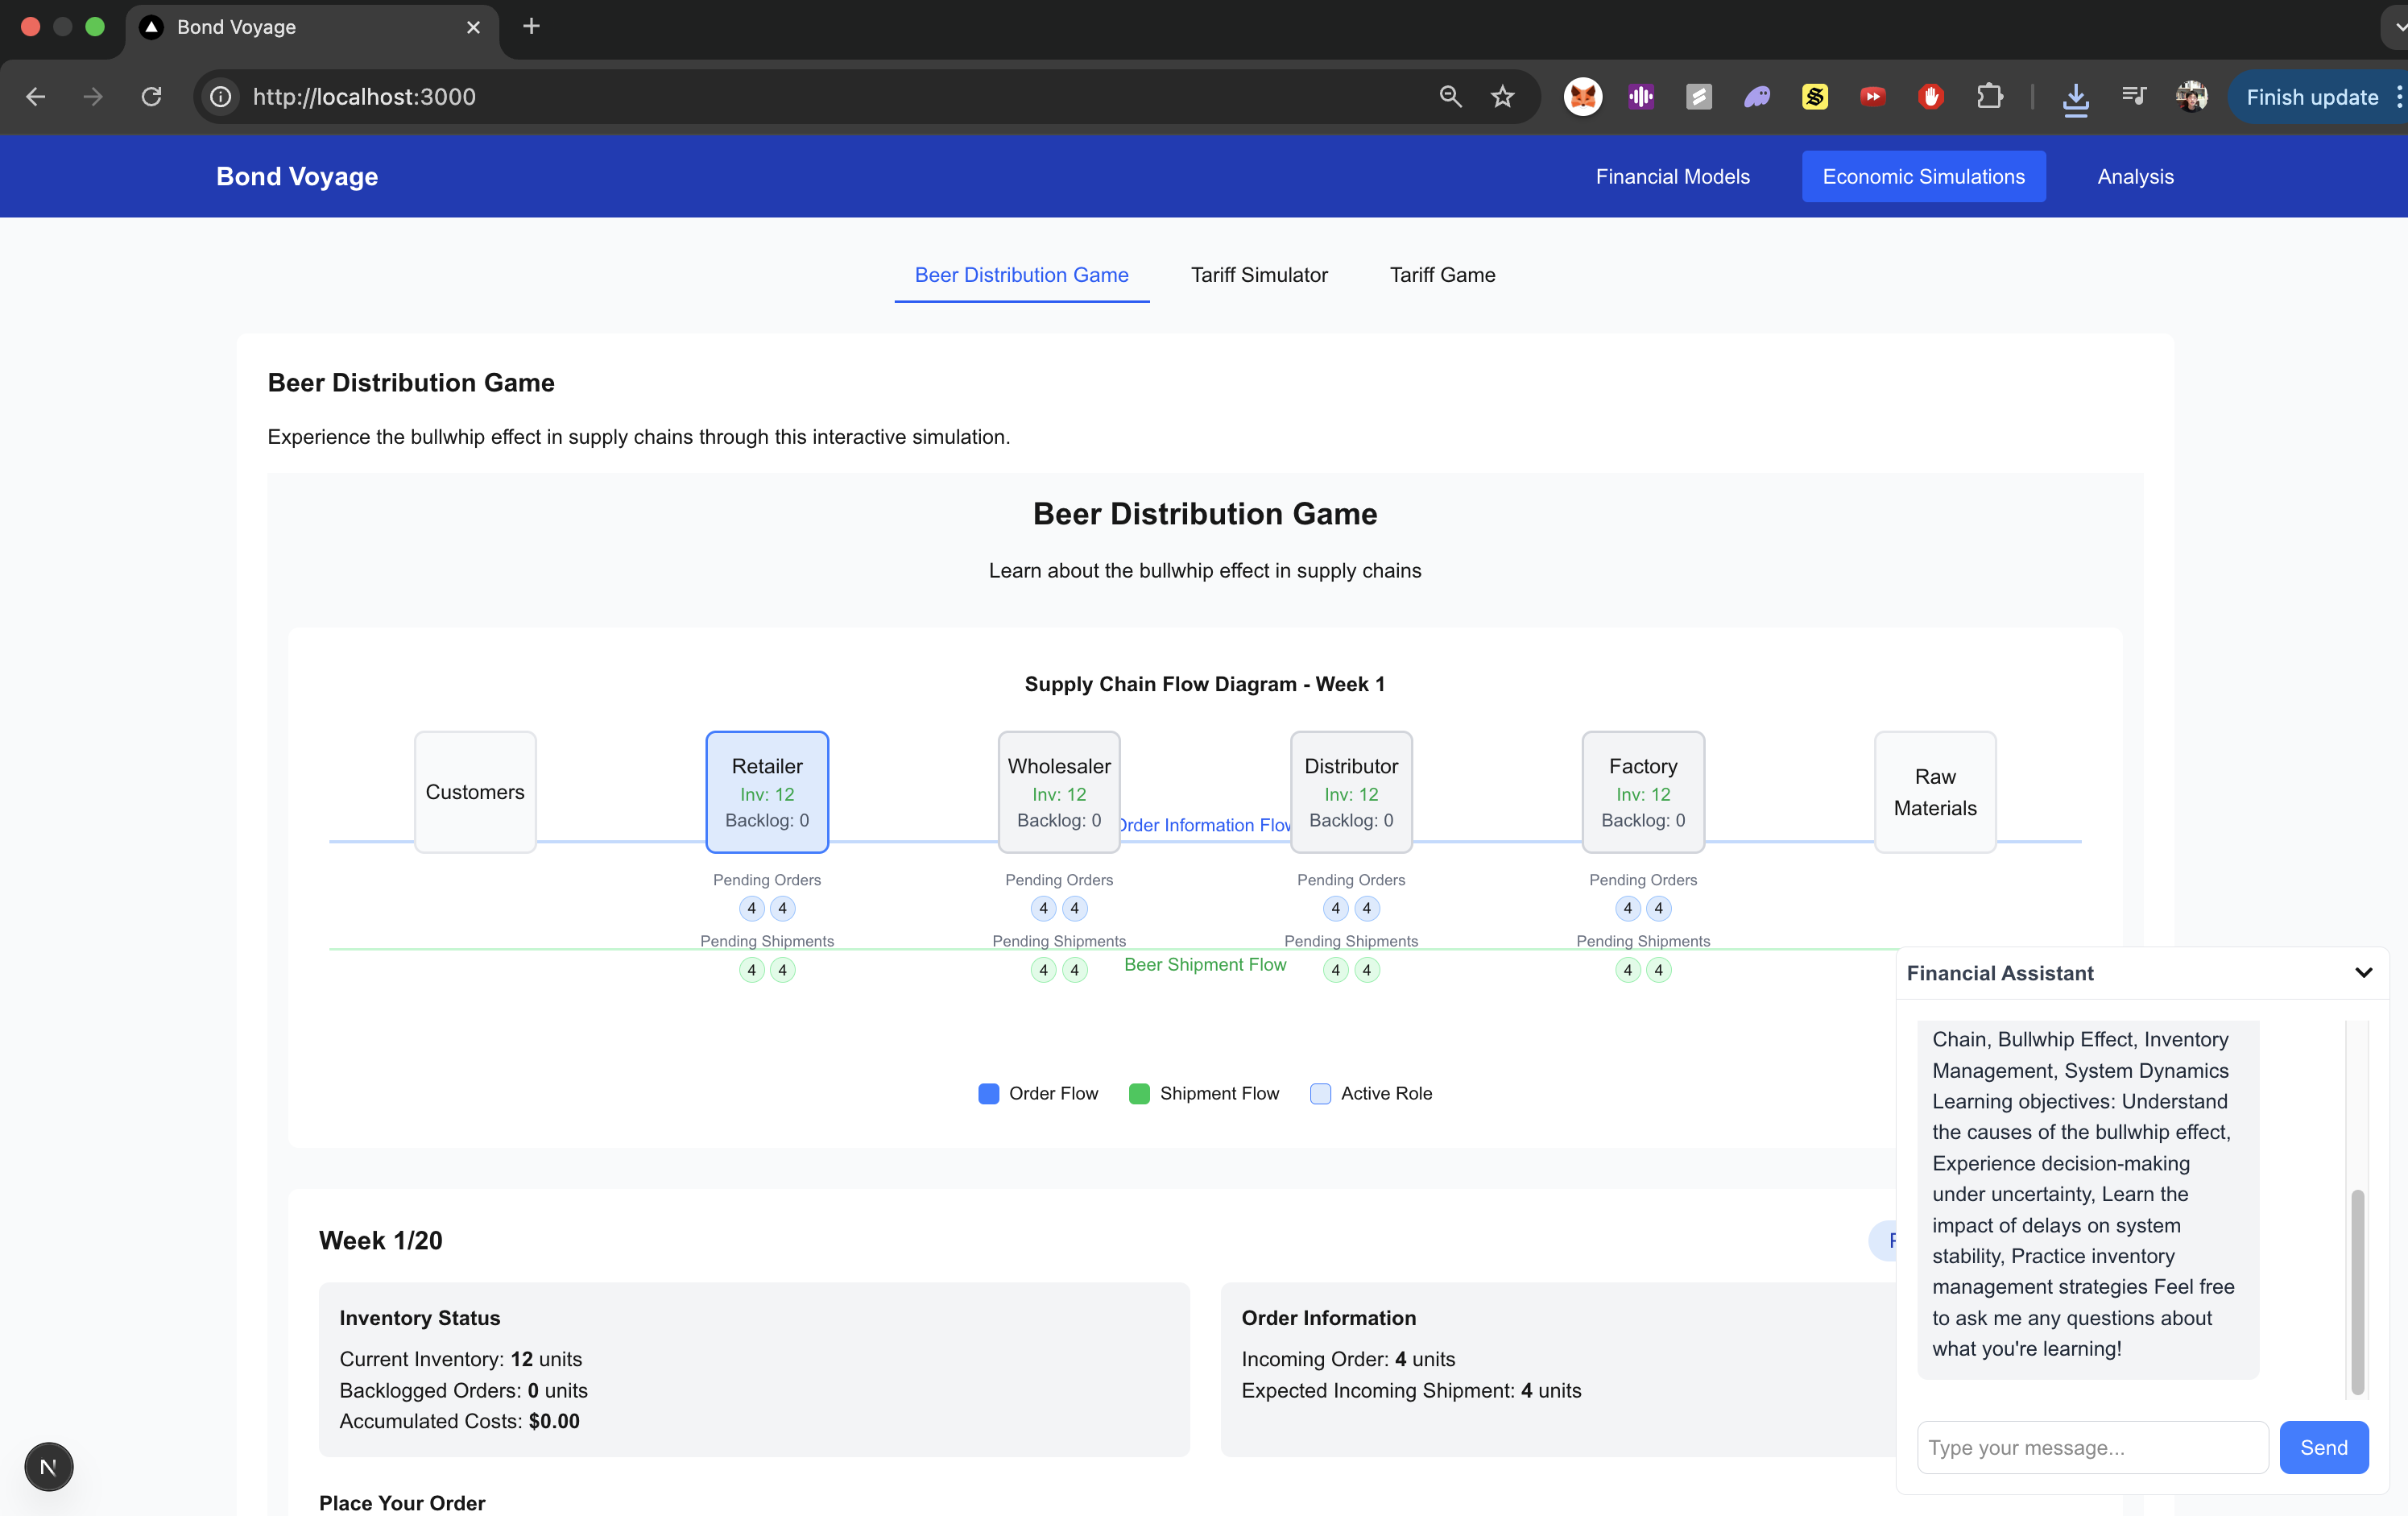Collapse the Financial Assistant chevron

pyautogui.click(x=2363, y=972)
